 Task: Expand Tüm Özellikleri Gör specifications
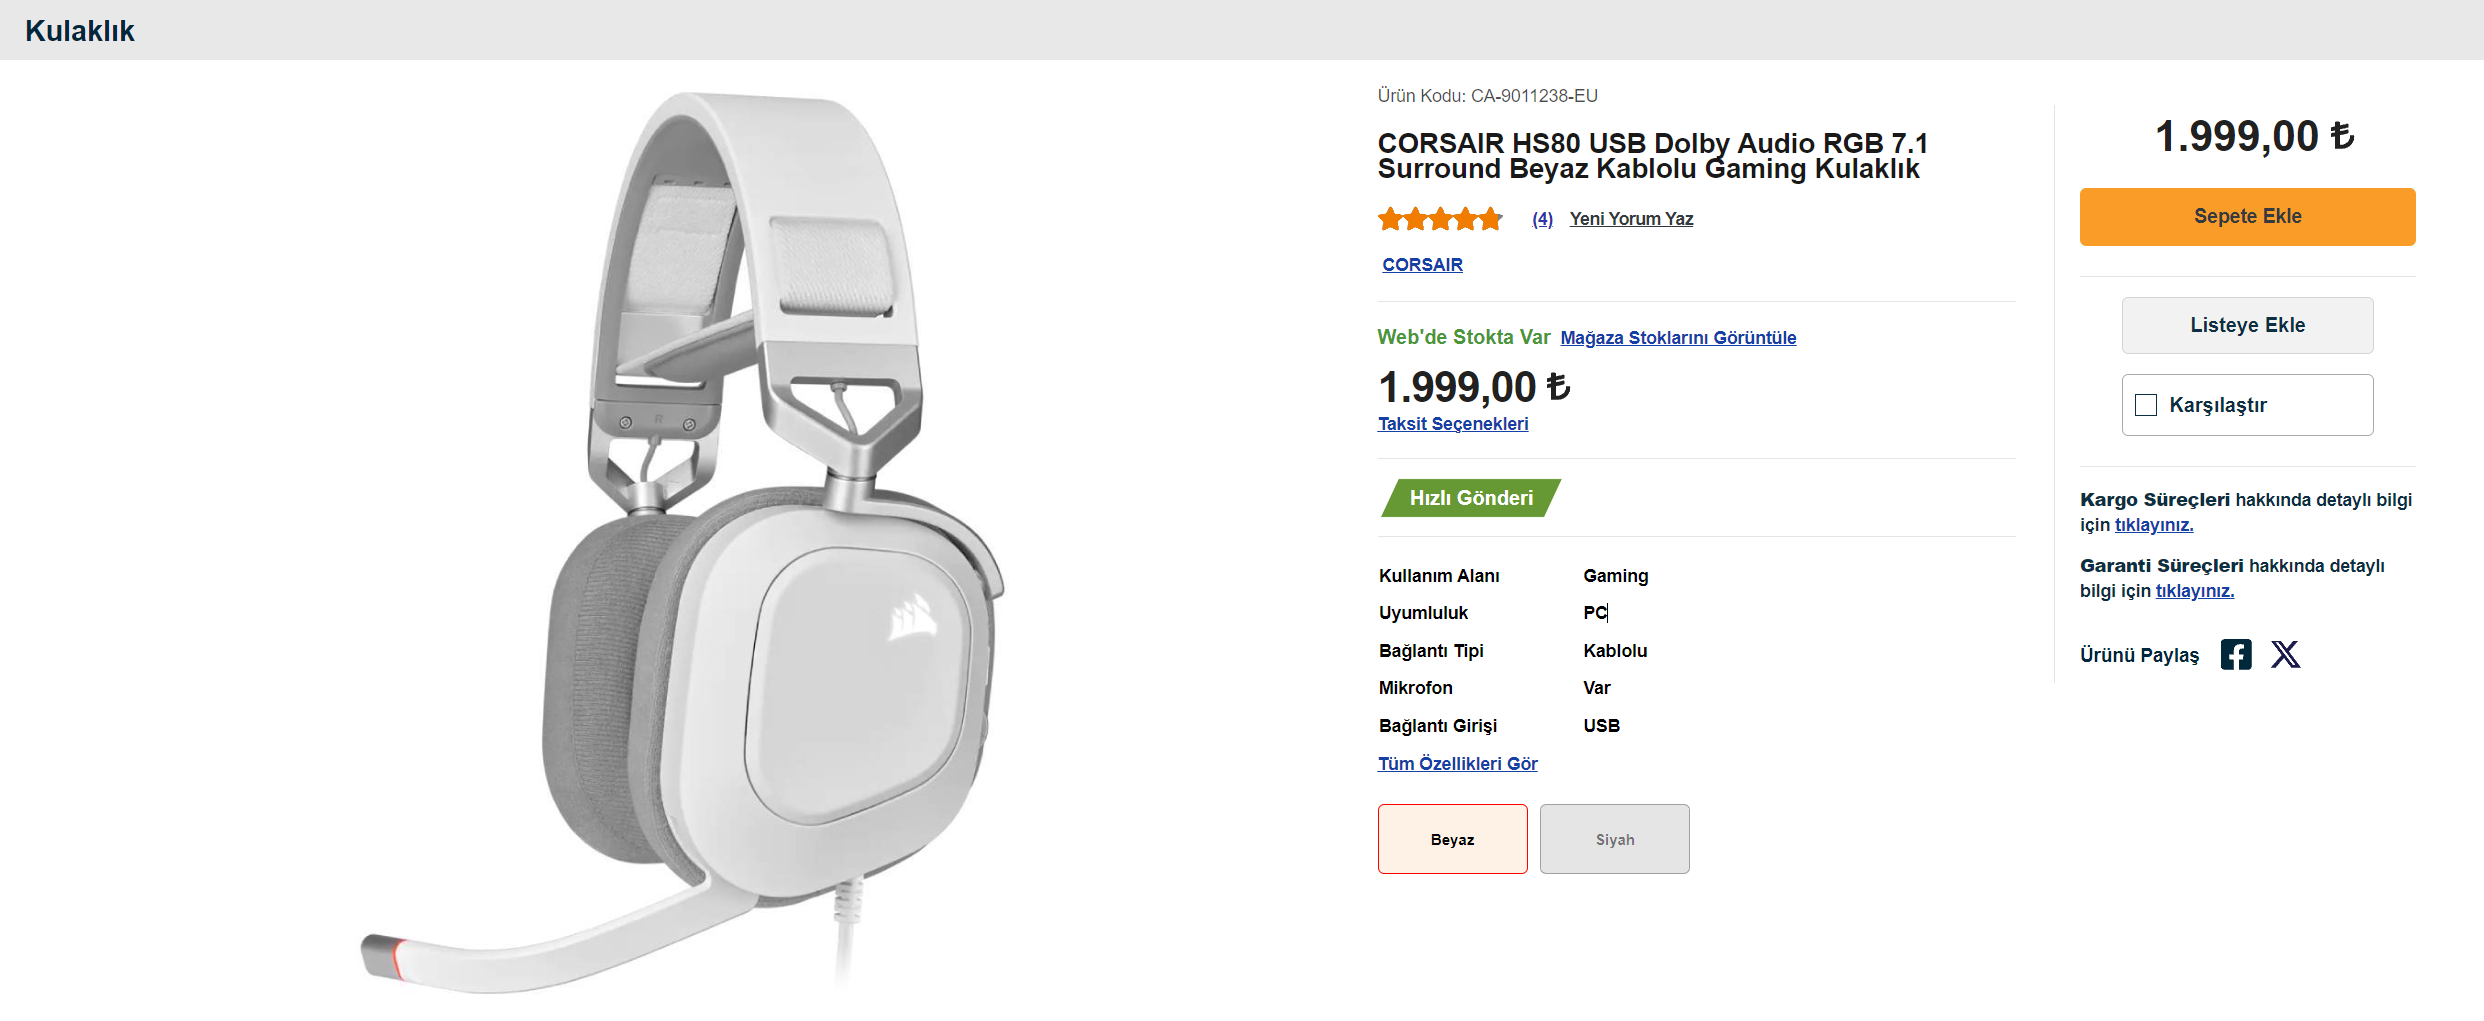click(1457, 764)
